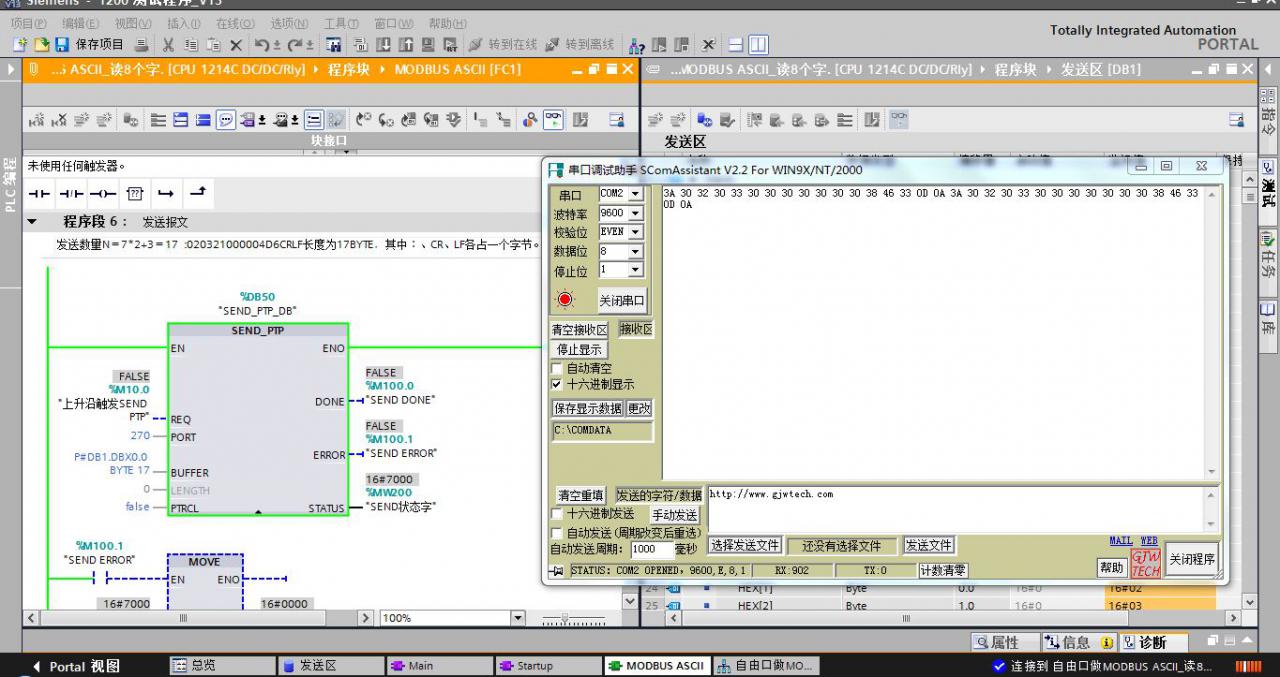Click the delete X icon in main toolbar

pyautogui.click(x=236, y=44)
